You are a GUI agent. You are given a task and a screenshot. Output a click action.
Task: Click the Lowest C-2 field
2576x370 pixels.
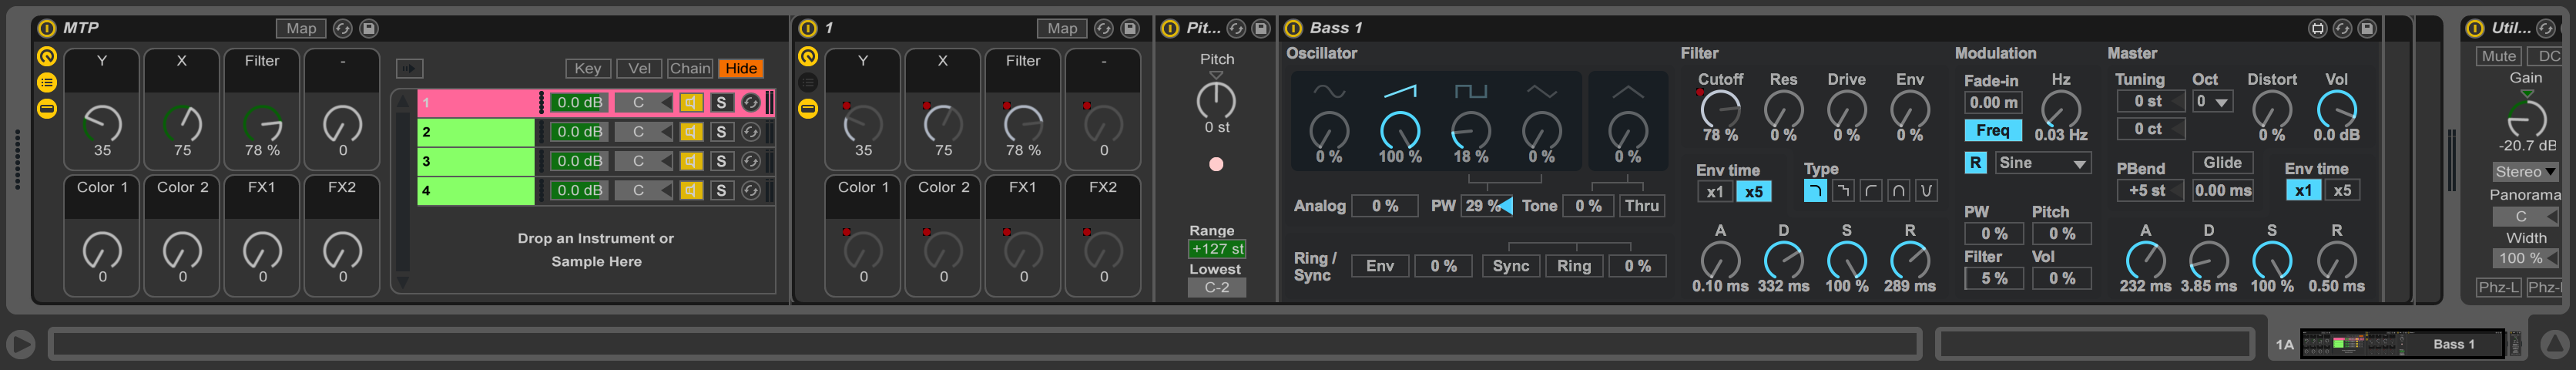coord(1216,287)
